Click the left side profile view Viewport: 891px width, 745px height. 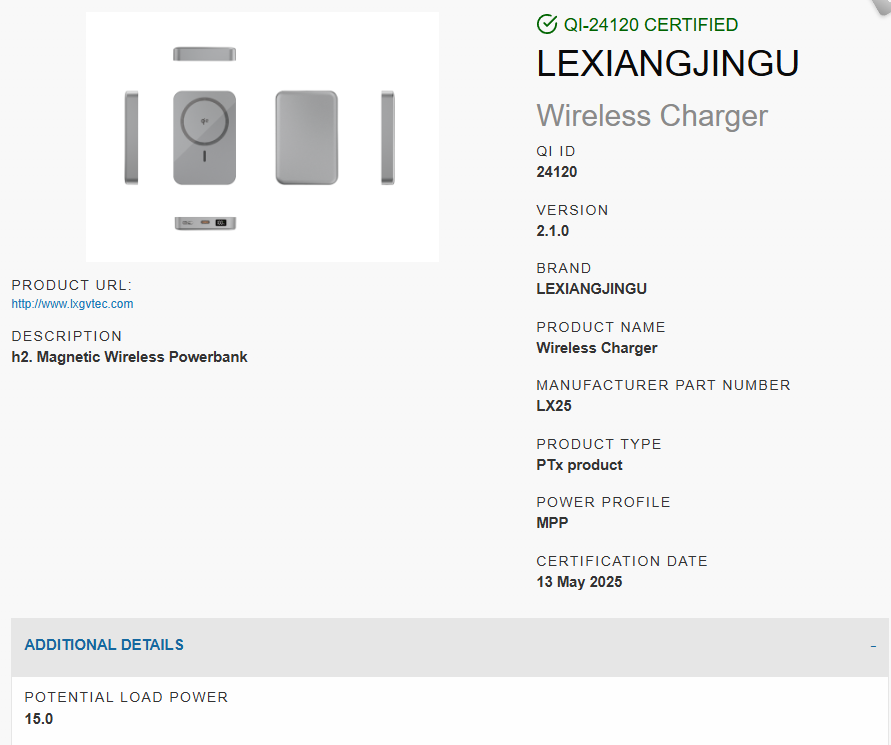(x=131, y=138)
